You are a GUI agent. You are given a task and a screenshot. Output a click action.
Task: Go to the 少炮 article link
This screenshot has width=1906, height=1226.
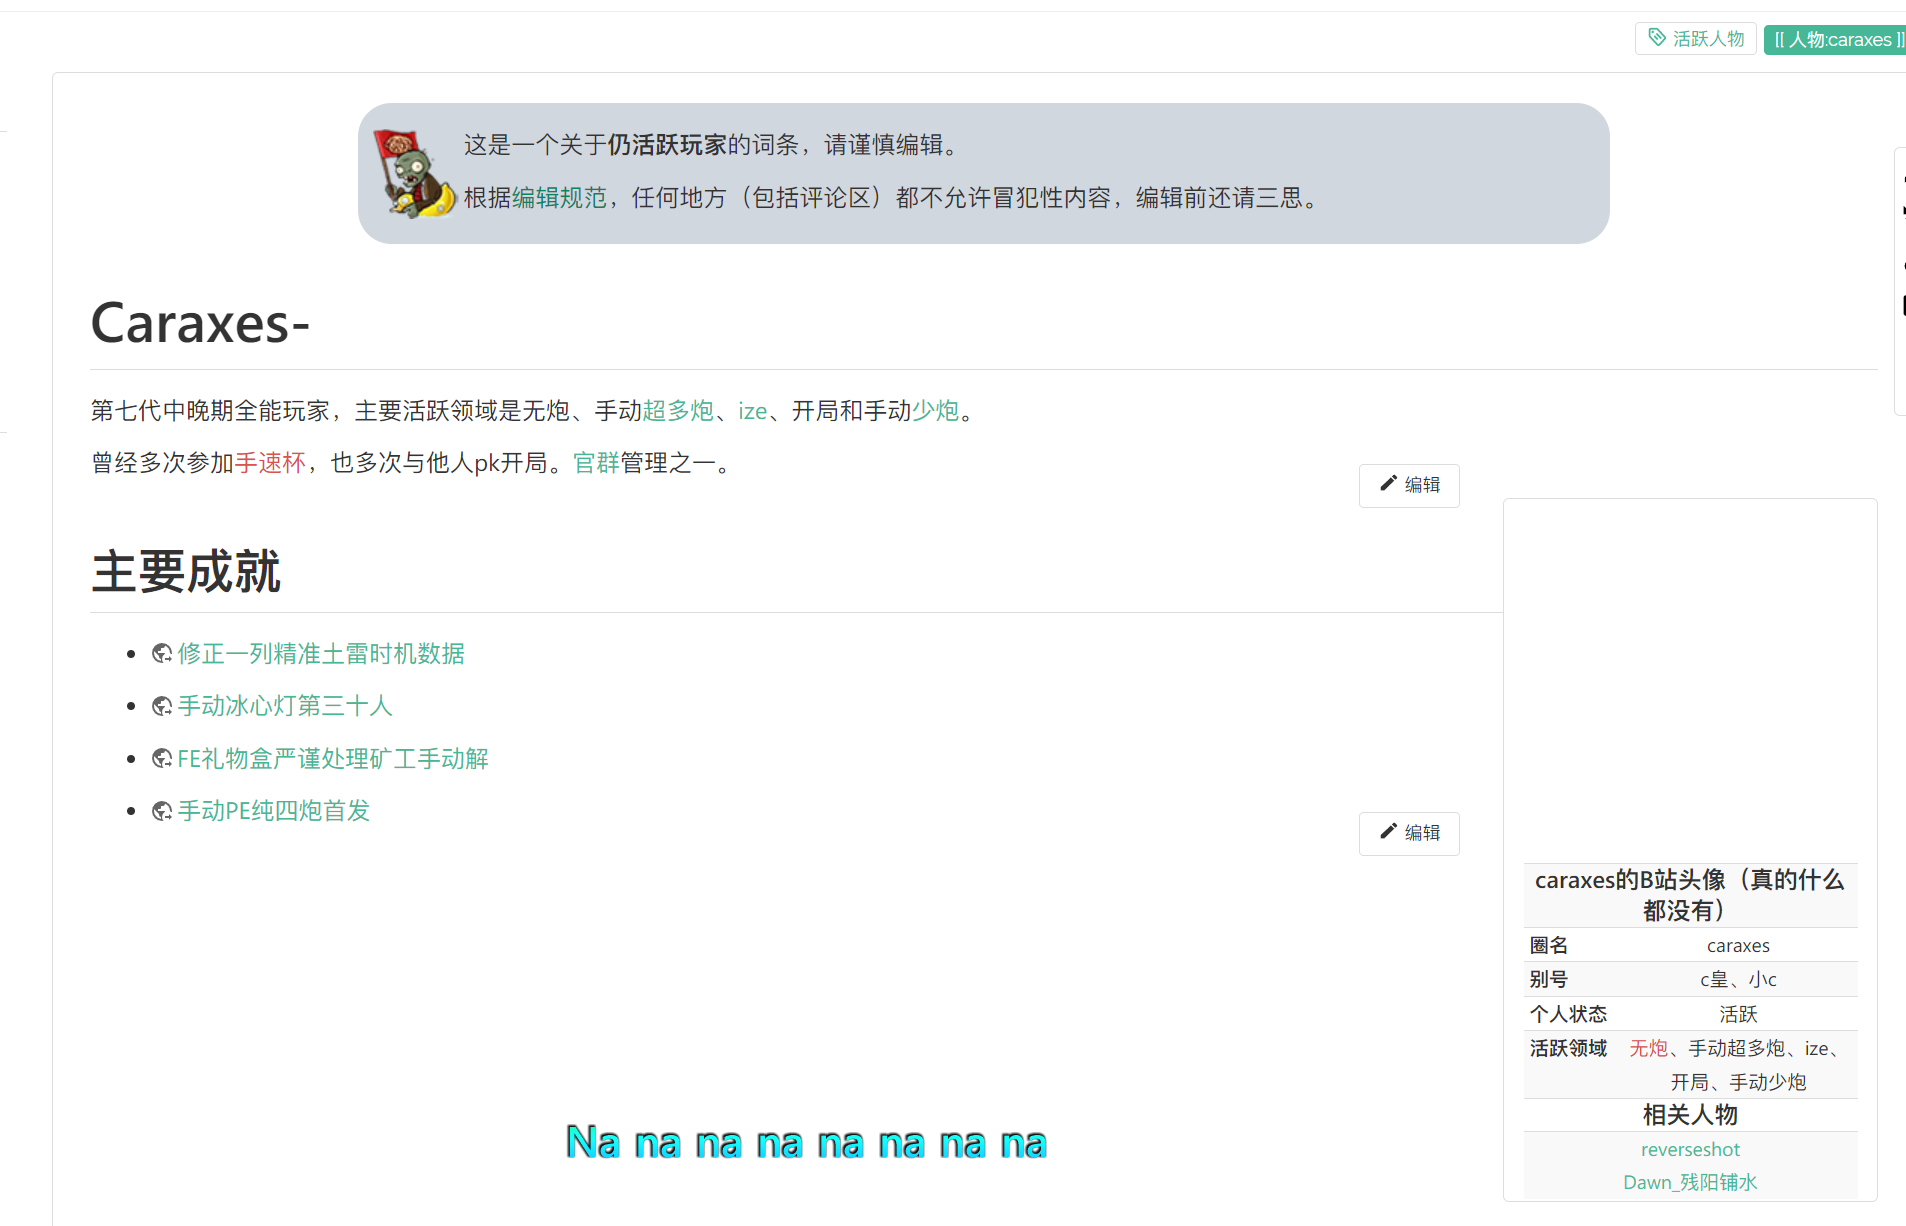935,411
